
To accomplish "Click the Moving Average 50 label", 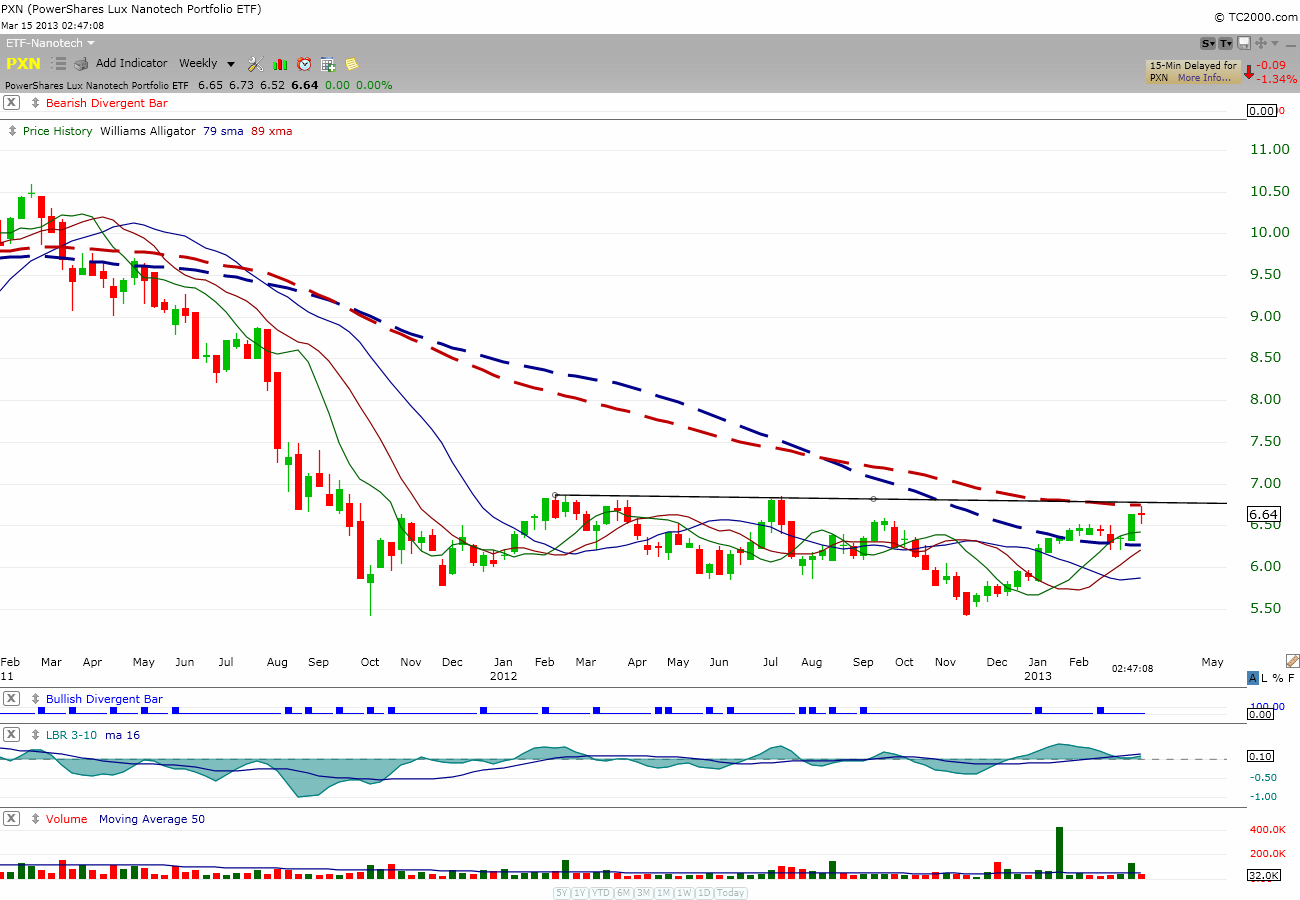I will pyautogui.click(x=152, y=819).
